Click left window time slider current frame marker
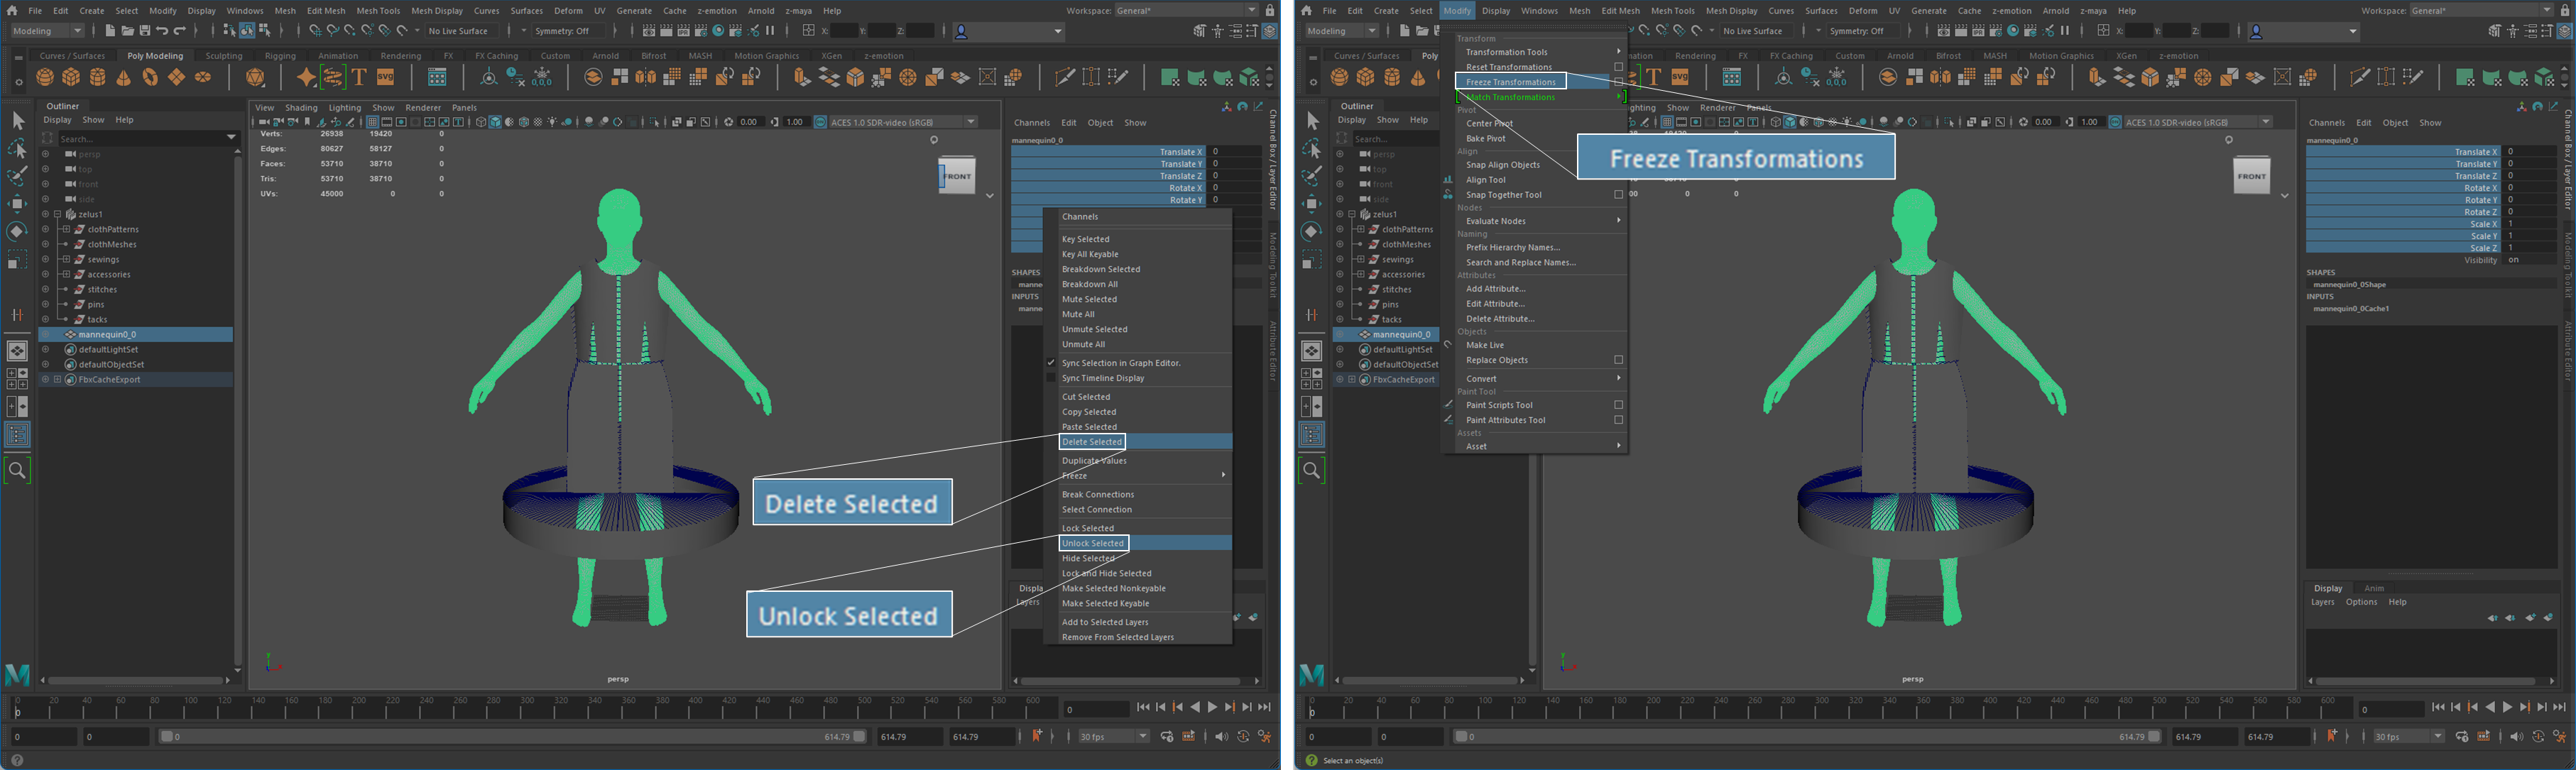 (x=17, y=708)
